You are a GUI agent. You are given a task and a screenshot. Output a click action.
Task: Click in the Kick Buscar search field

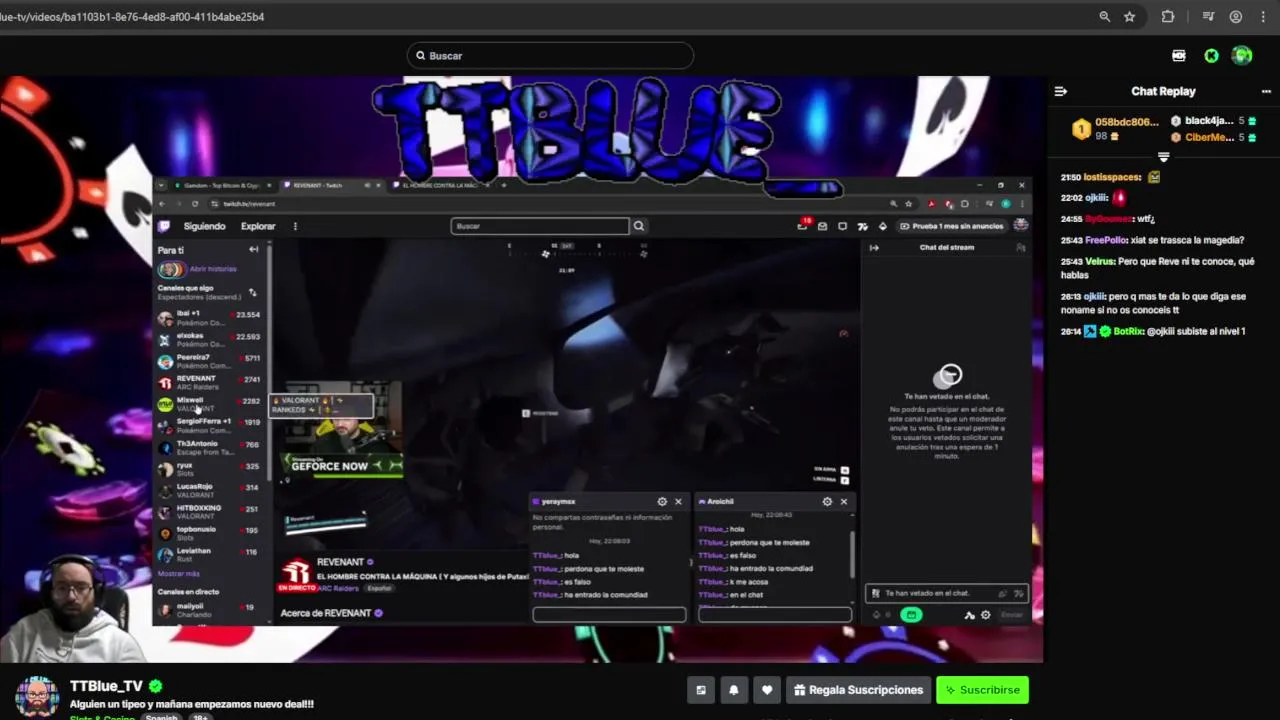coord(550,56)
